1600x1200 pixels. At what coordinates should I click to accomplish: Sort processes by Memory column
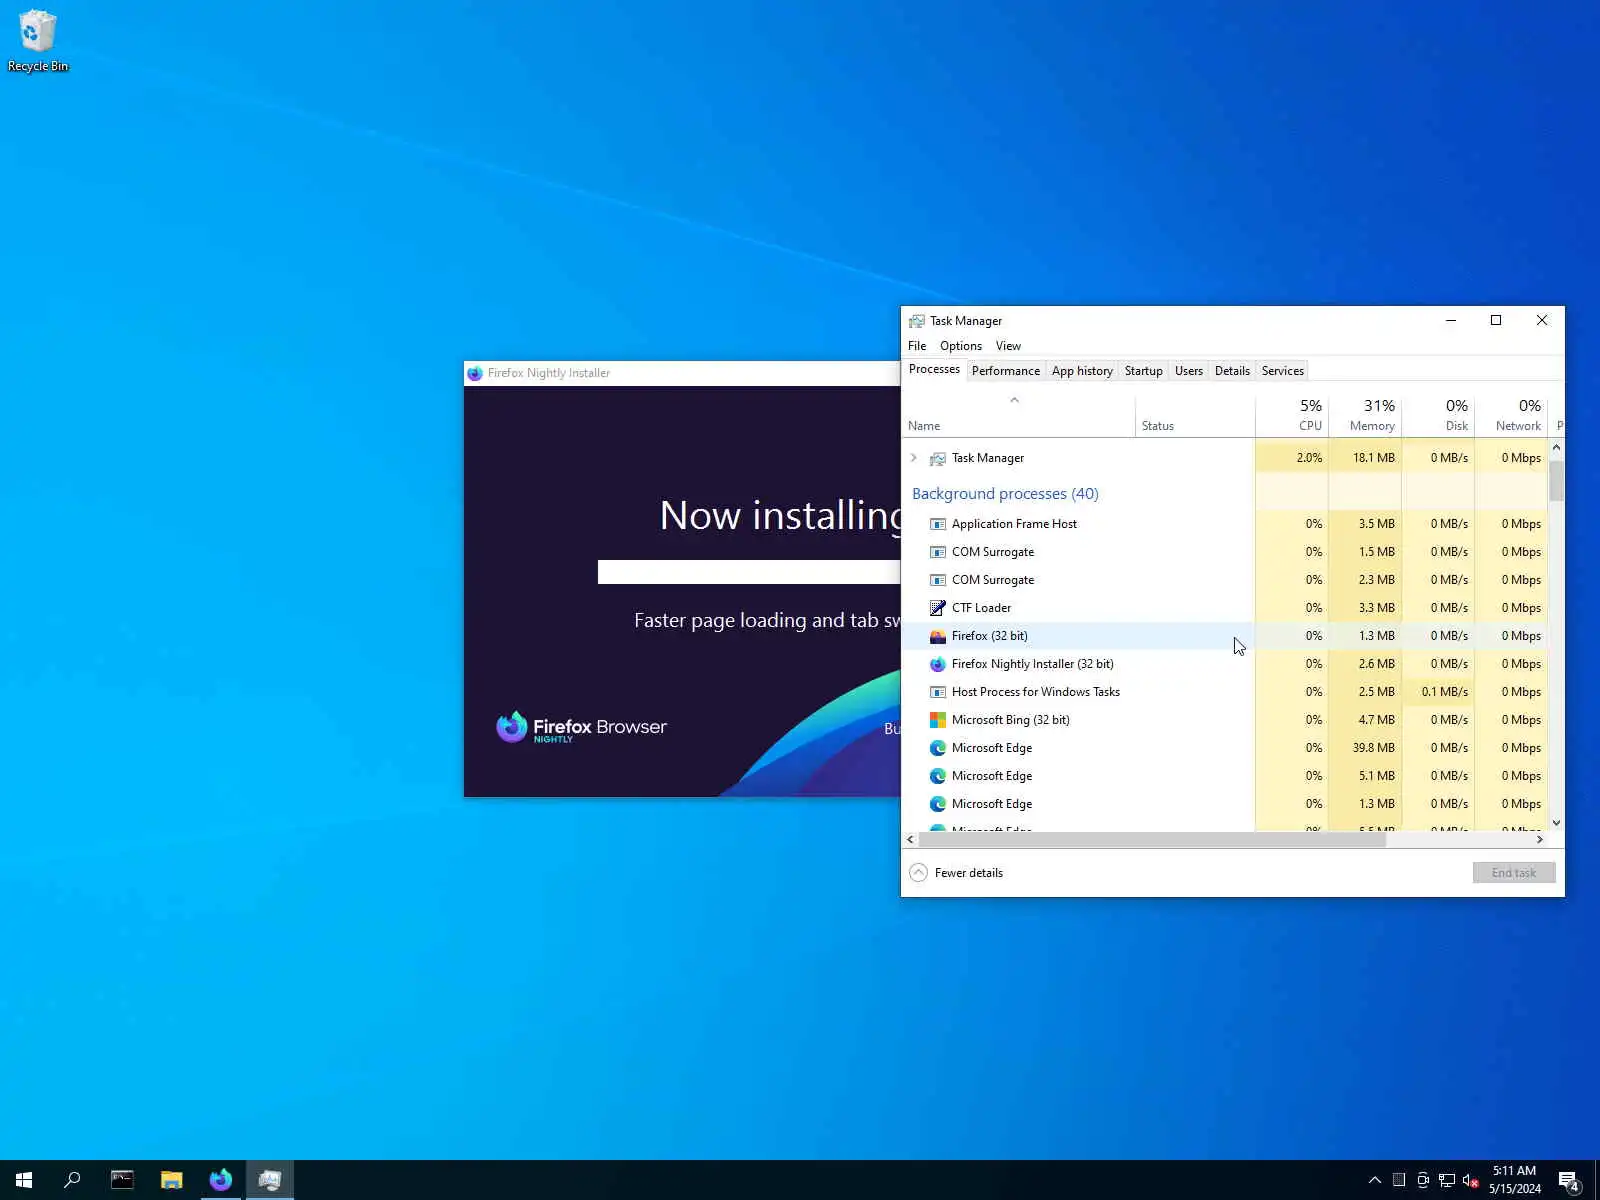pyautogui.click(x=1365, y=416)
